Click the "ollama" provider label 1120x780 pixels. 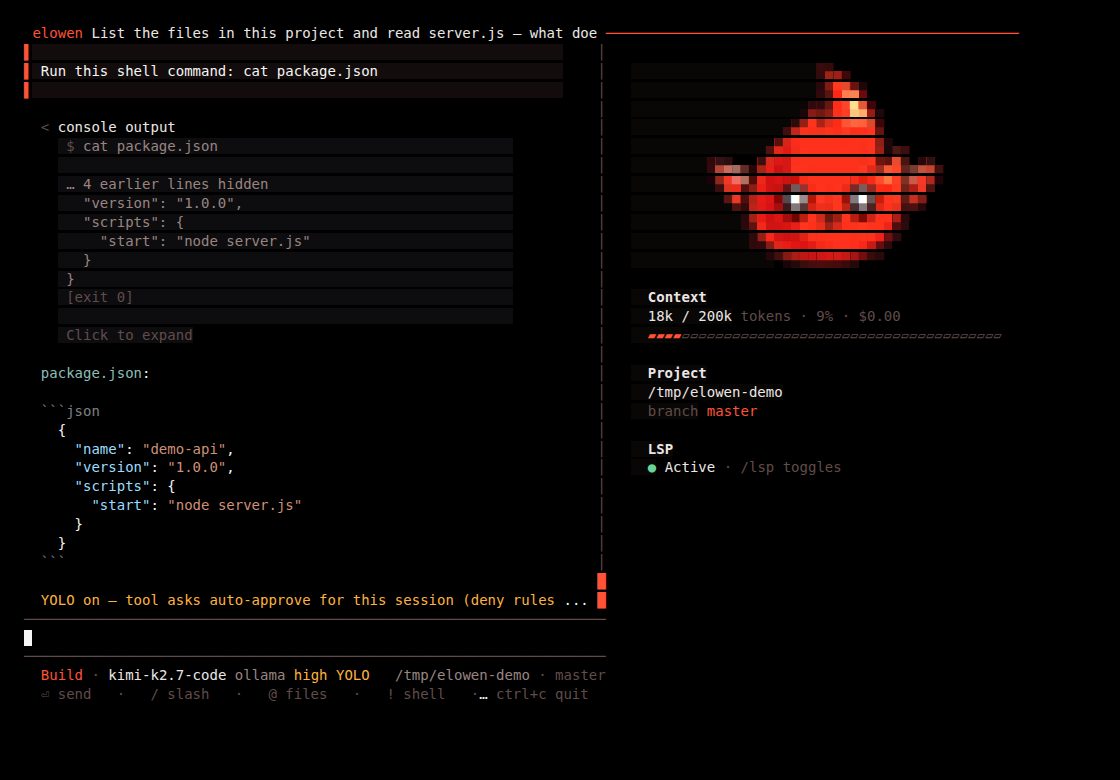(x=260, y=675)
